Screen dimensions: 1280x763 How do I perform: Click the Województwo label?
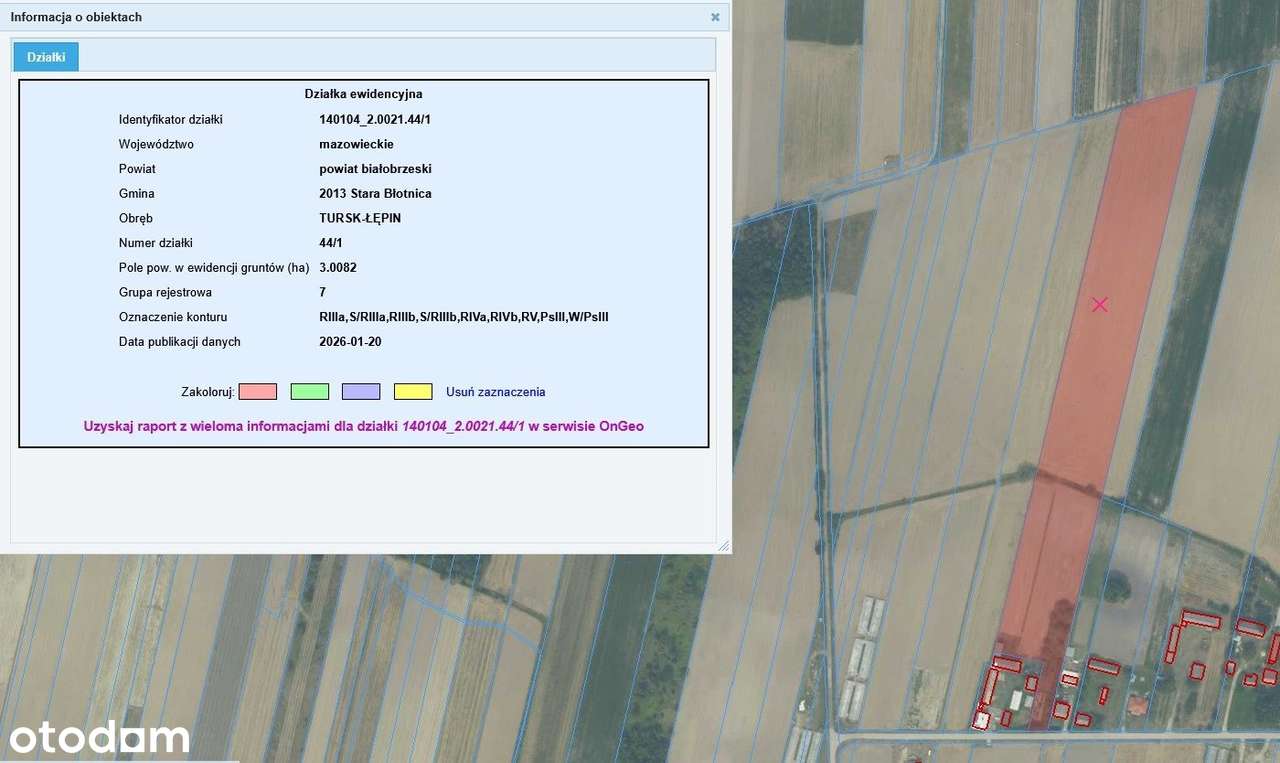[x=156, y=144]
